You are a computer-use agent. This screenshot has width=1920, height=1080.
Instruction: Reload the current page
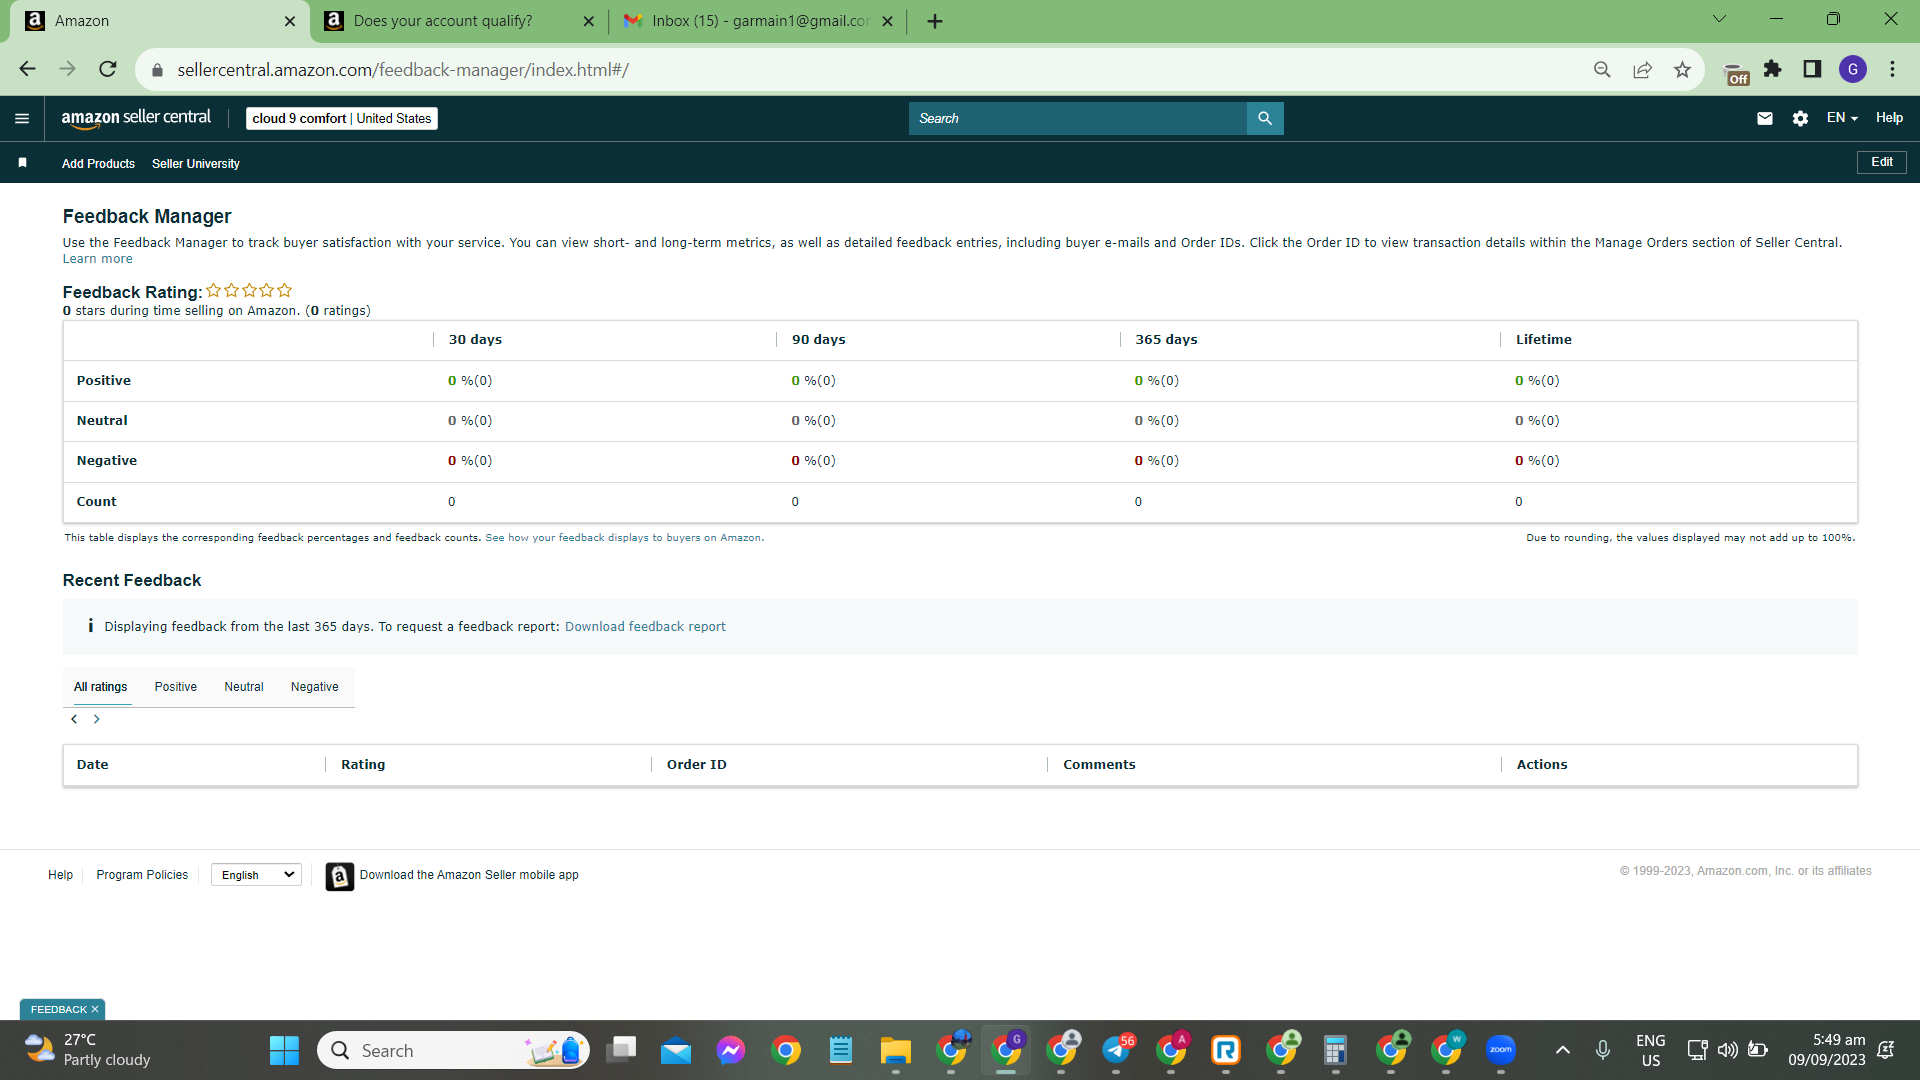tap(108, 69)
